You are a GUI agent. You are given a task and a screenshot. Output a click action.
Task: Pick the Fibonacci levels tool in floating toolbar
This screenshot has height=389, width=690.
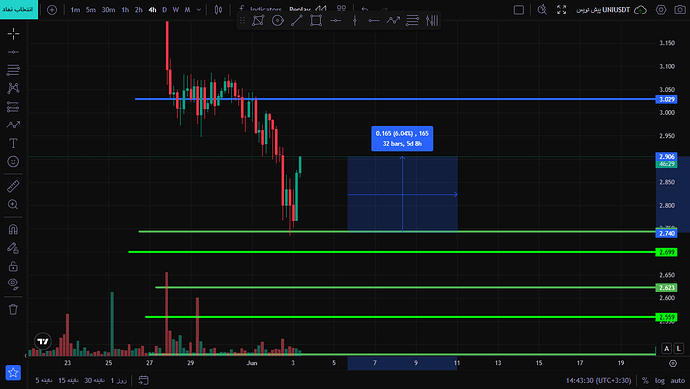point(412,20)
